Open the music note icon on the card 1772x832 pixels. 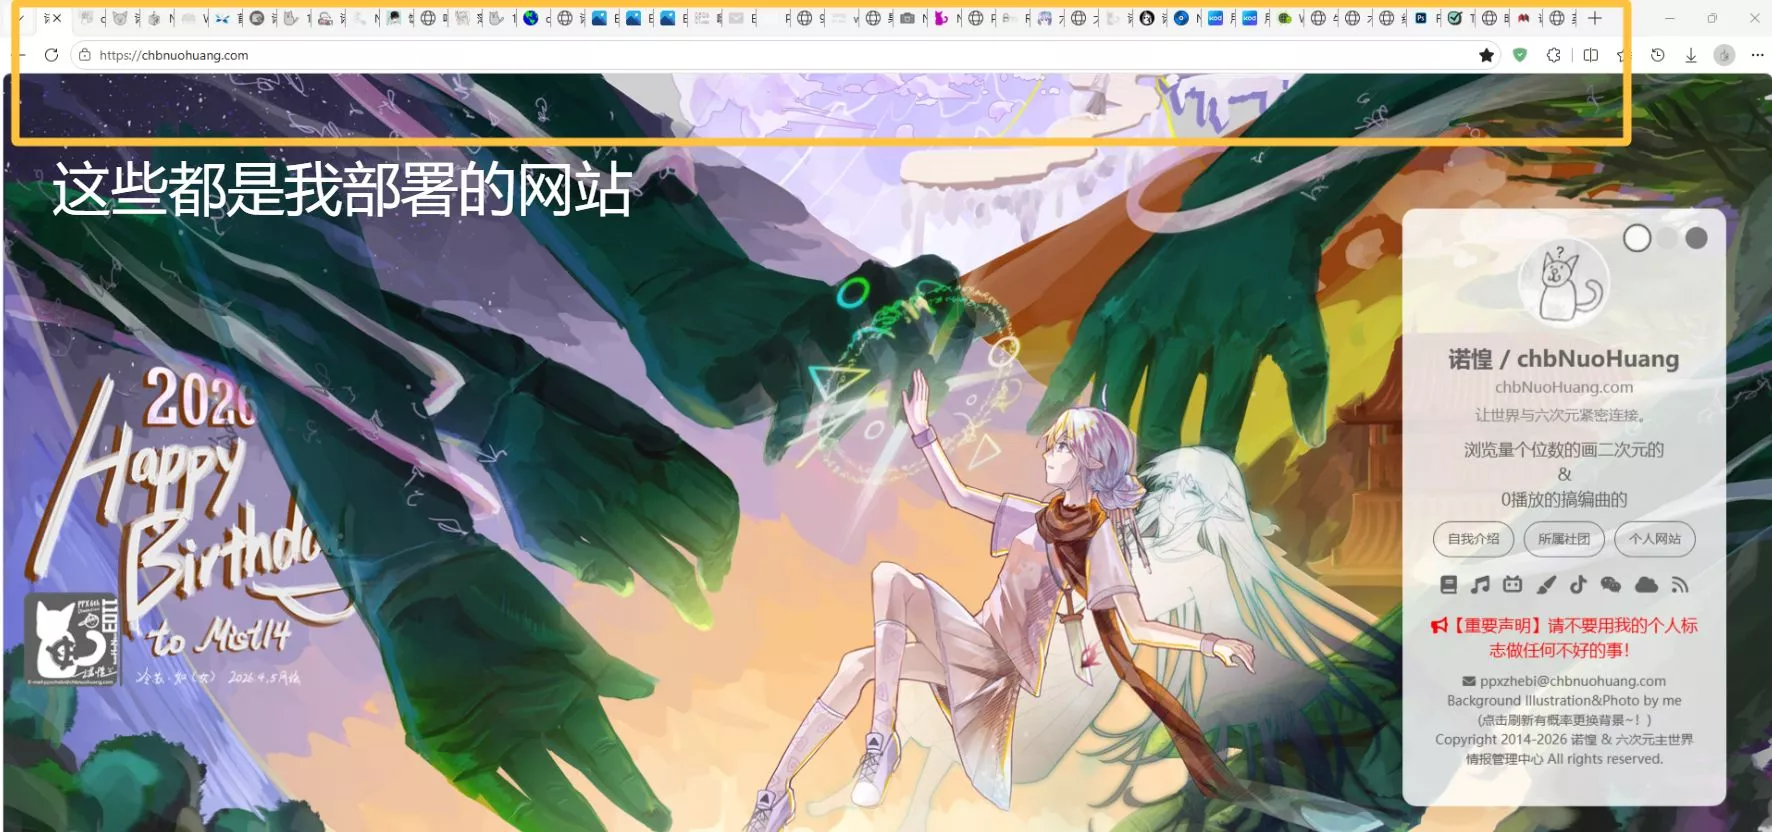[1481, 585]
